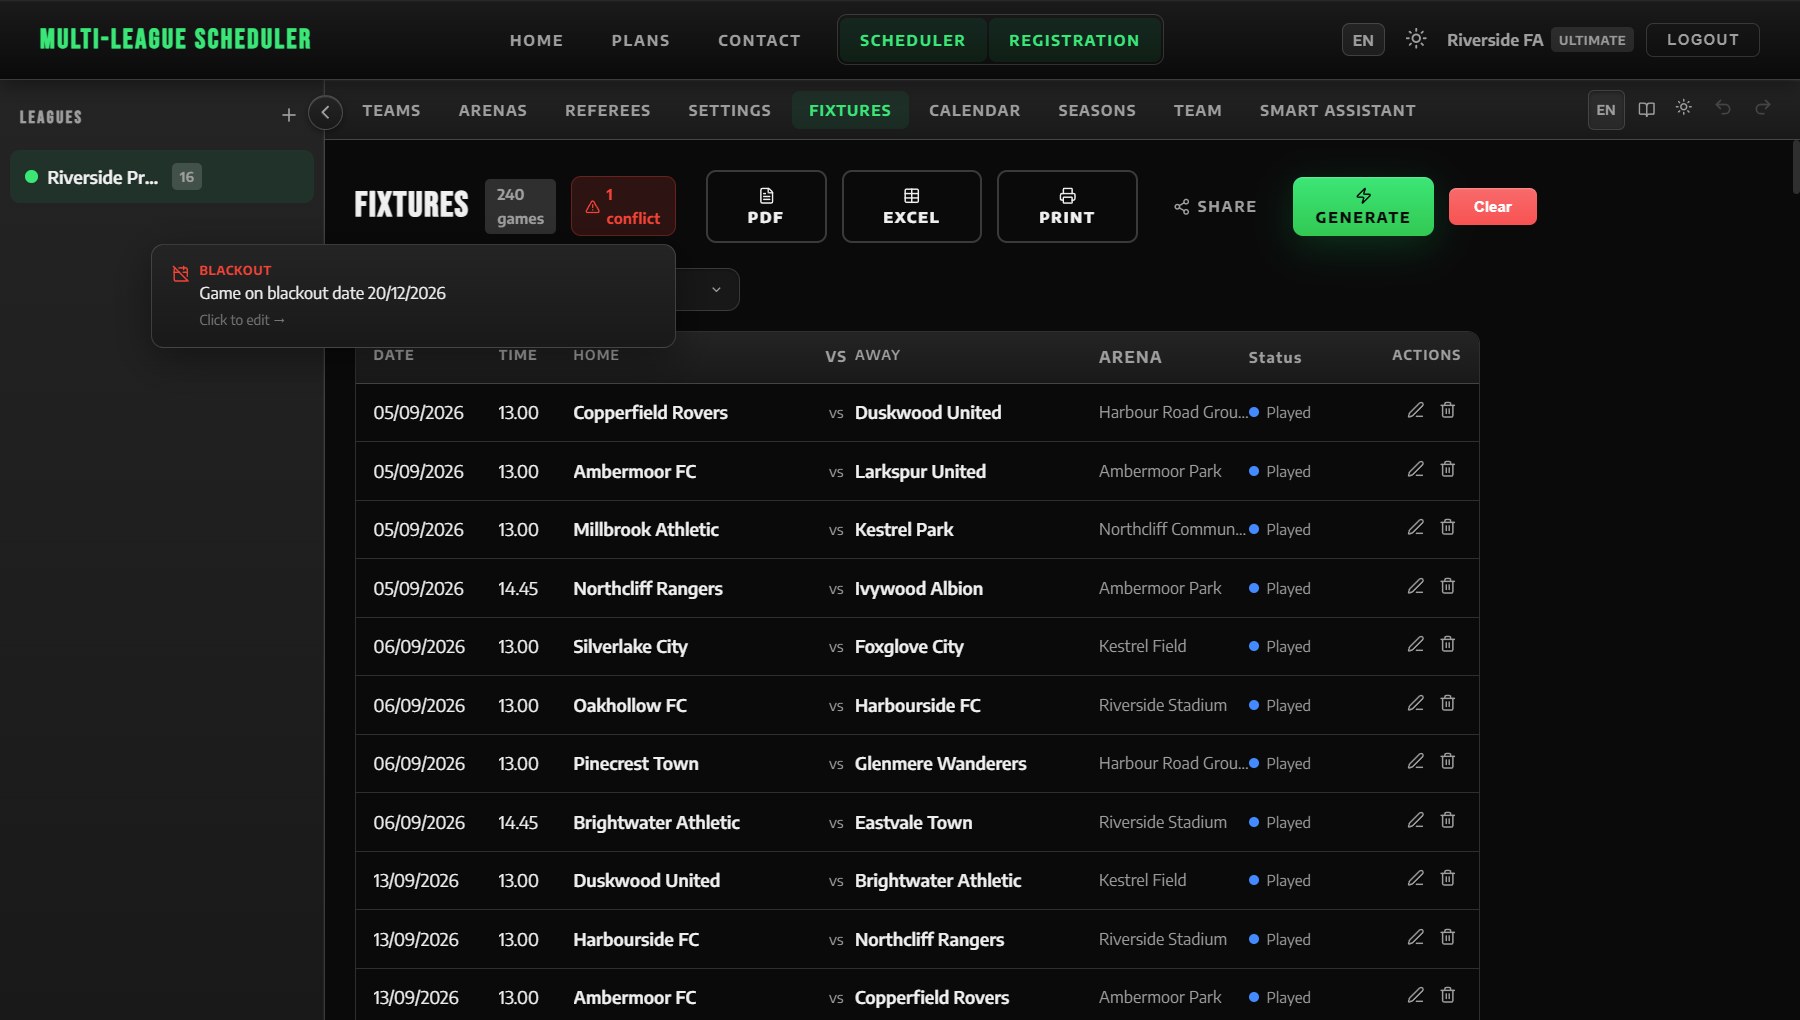Open the Registration section
Image resolution: width=1800 pixels, height=1020 pixels.
coord(1074,40)
